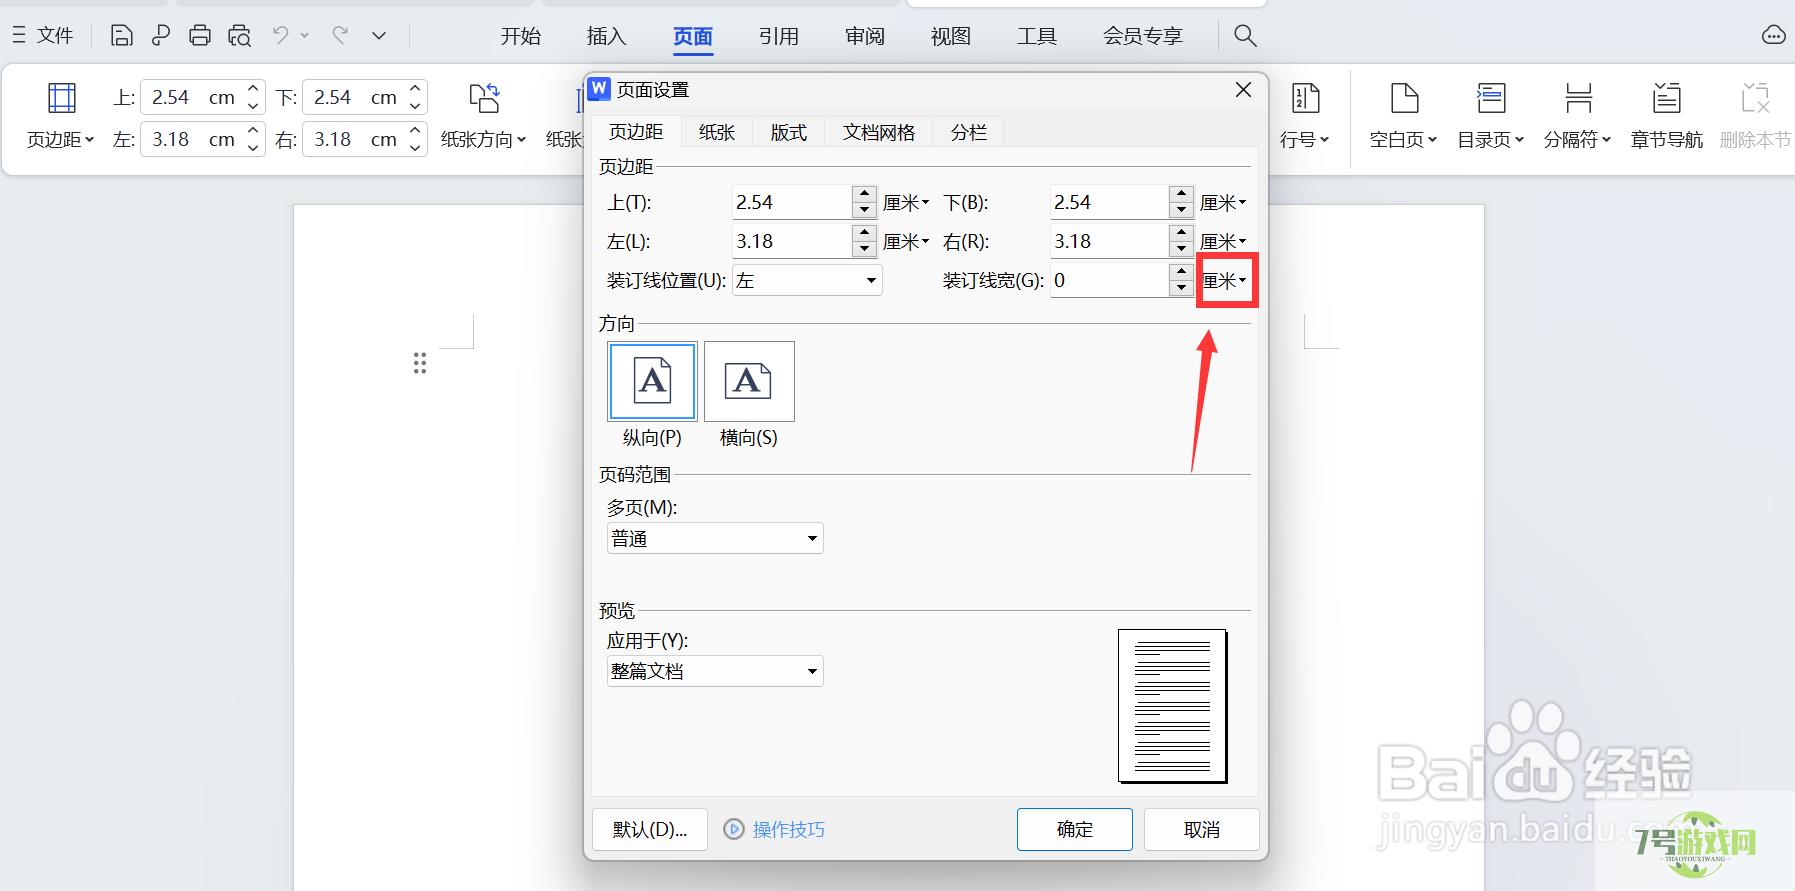Switch to the 会员专享 ribbon tab
This screenshot has height=891, width=1795.
coord(1143,36)
